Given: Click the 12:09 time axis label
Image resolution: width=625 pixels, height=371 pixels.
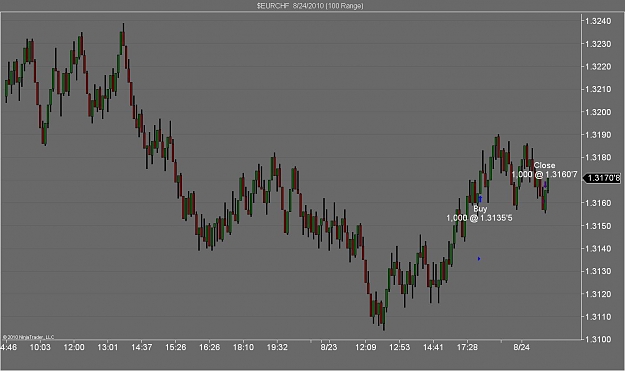Looking at the screenshot, I should 366,347.
